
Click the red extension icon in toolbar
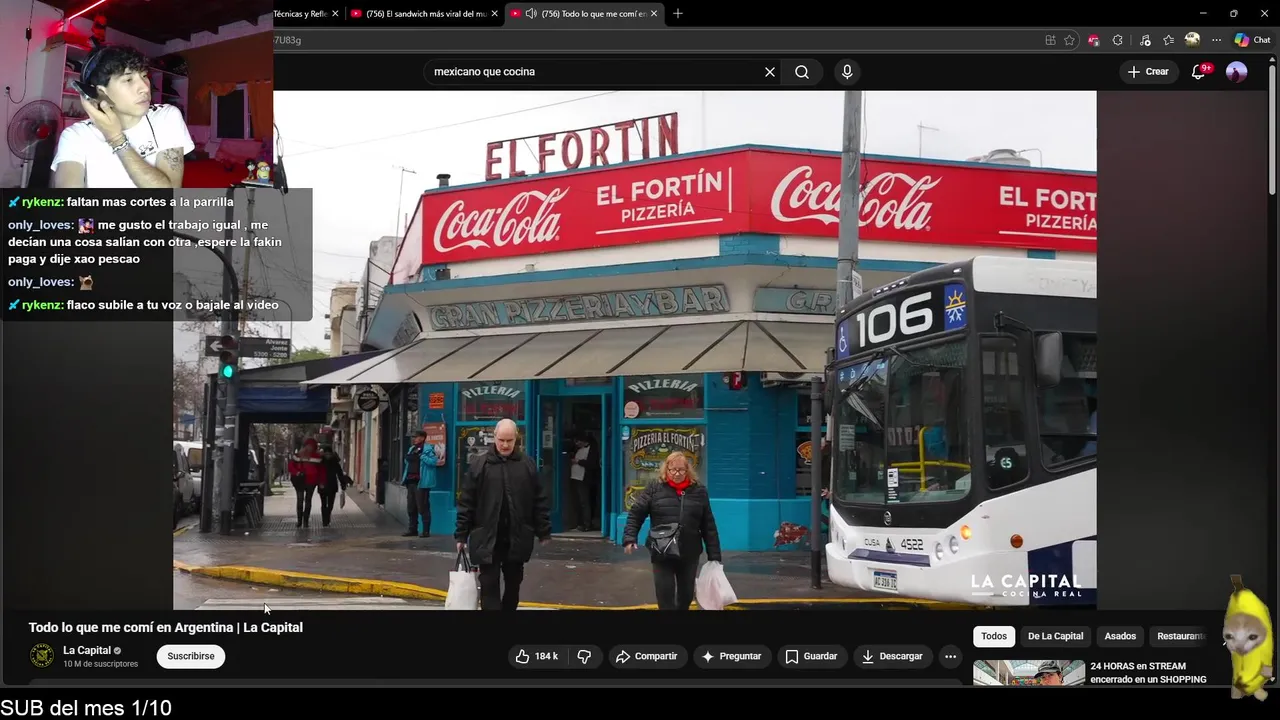click(x=1094, y=40)
